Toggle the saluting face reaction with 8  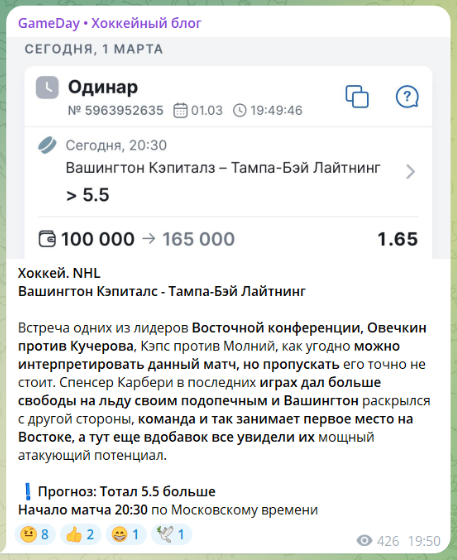[x=35, y=534]
